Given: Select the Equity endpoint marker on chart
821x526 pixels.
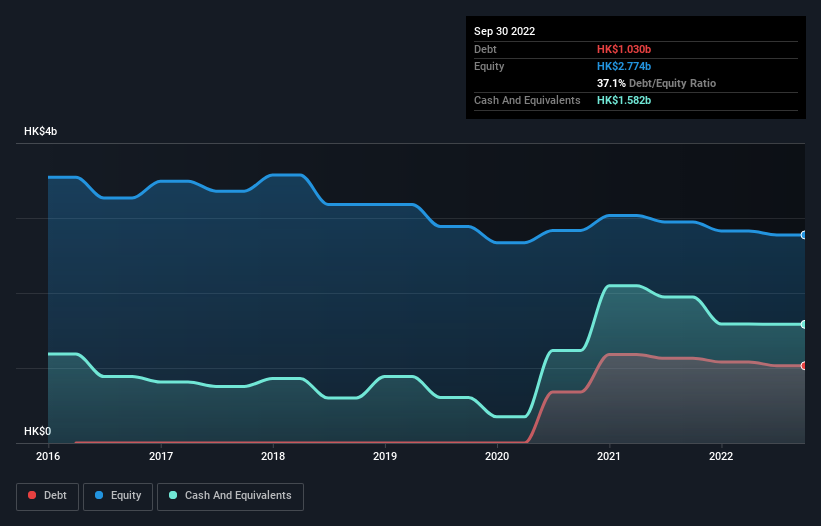Looking at the screenshot, I should (804, 235).
